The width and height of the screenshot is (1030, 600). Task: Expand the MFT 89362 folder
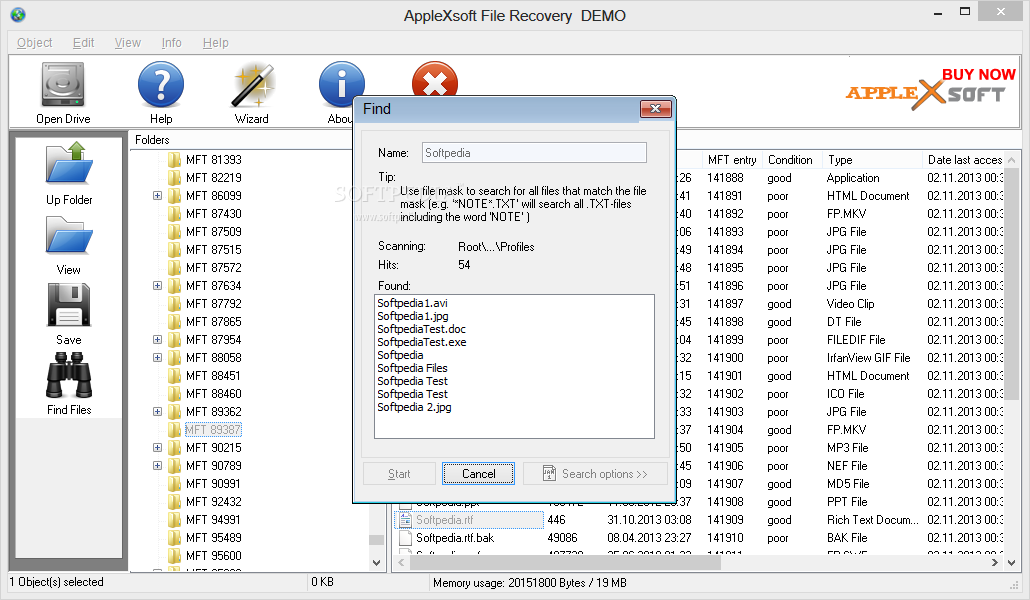tap(157, 411)
